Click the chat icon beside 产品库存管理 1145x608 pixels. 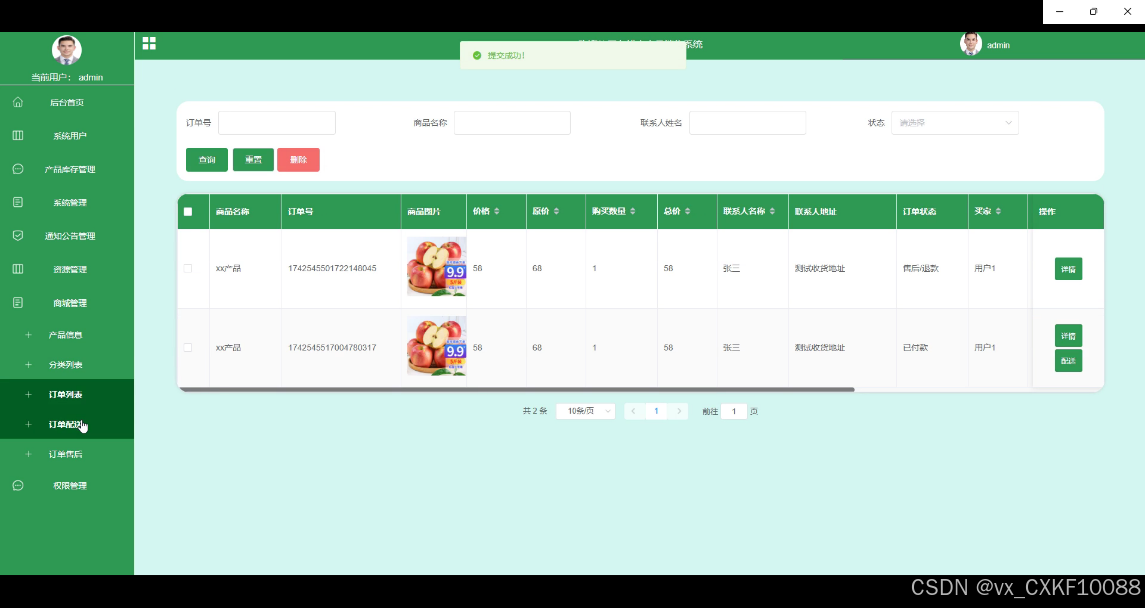[x=18, y=169]
